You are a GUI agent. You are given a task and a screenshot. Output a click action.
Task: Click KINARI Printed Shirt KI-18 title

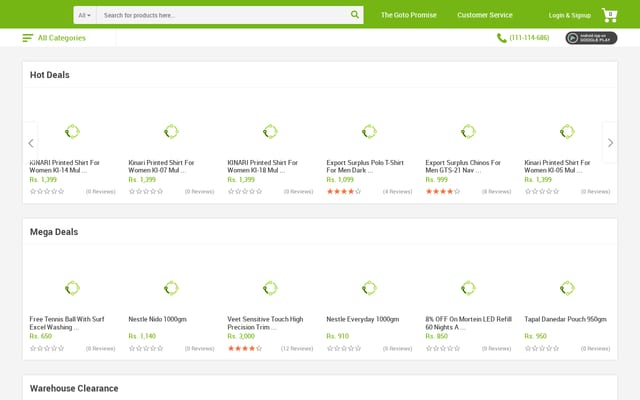[x=262, y=166]
